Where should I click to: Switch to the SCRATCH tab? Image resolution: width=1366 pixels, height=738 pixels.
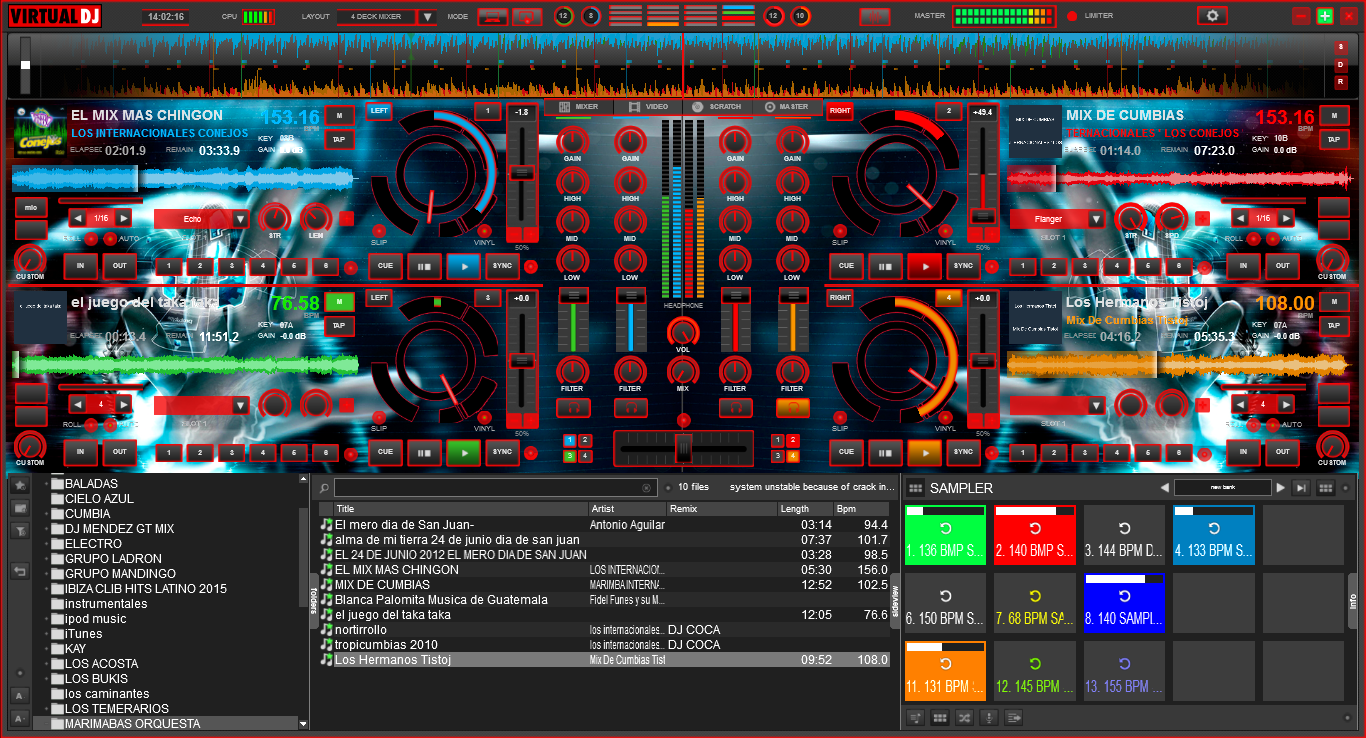coord(716,107)
